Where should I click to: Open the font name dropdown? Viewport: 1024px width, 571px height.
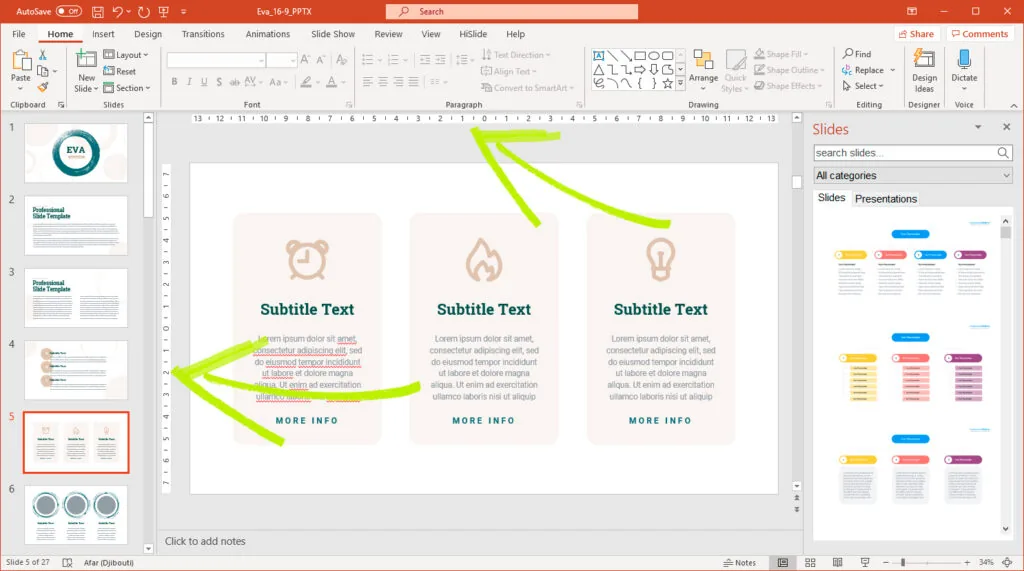coord(261,60)
